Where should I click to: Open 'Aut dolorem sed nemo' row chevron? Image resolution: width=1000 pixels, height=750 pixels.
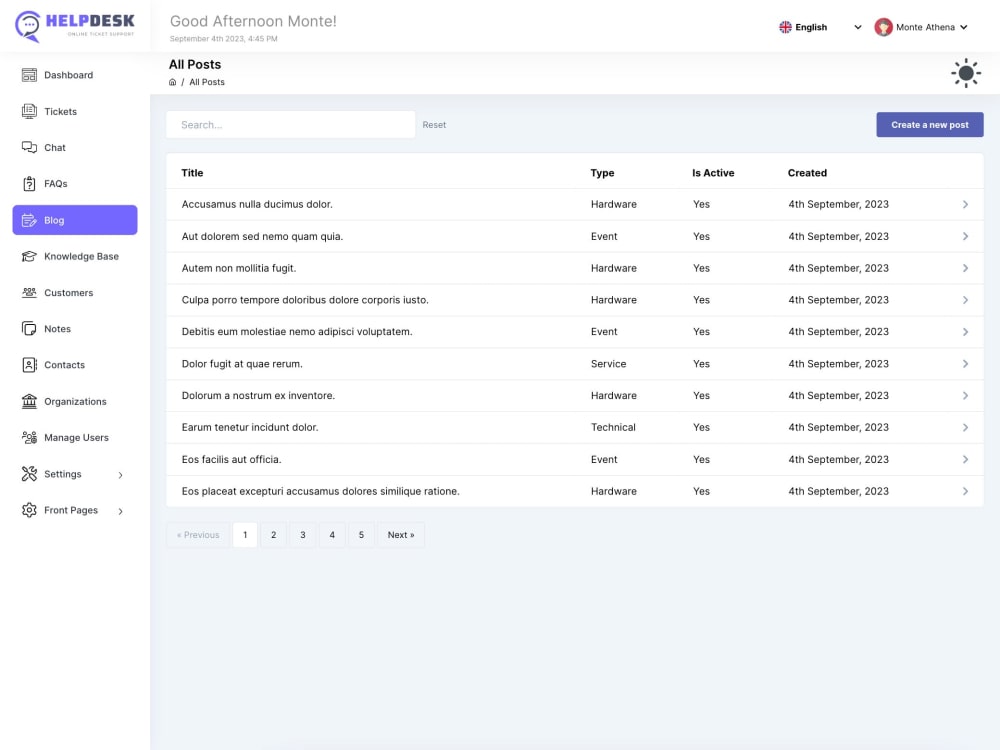coord(965,236)
